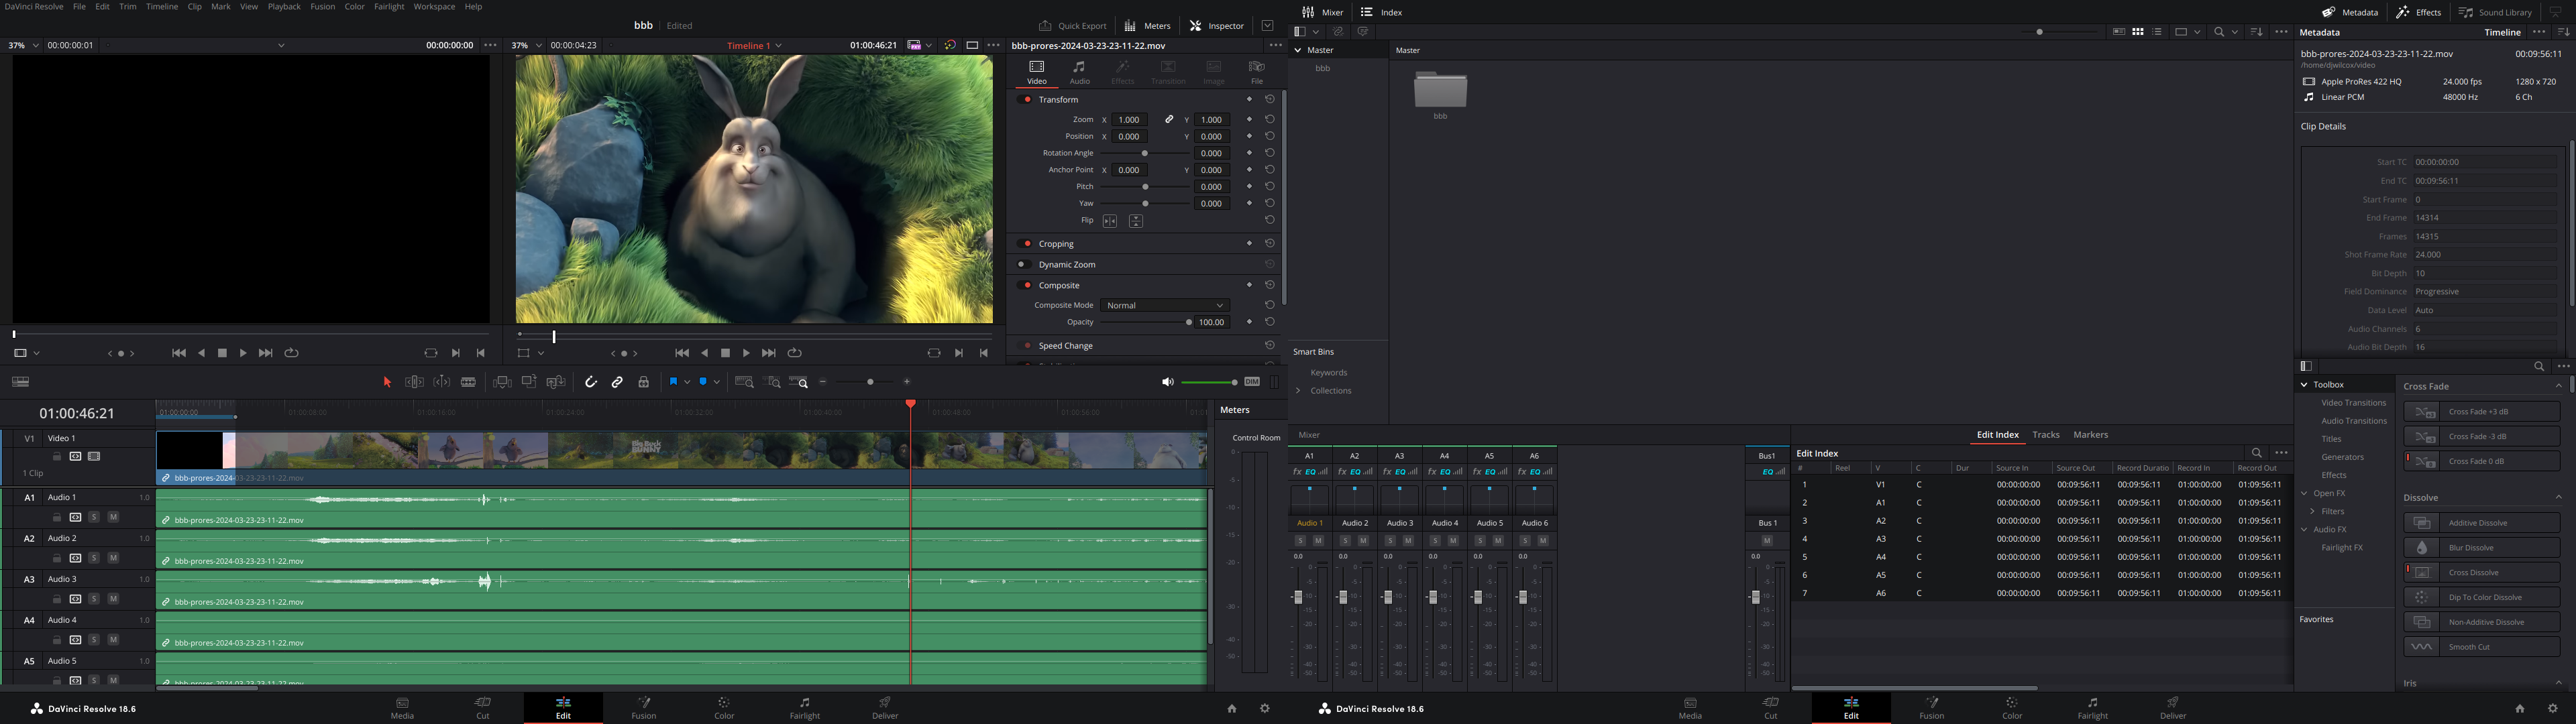2576x724 pixels.
Task: Toggle the Composite section switch
Action: click(1026, 285)
